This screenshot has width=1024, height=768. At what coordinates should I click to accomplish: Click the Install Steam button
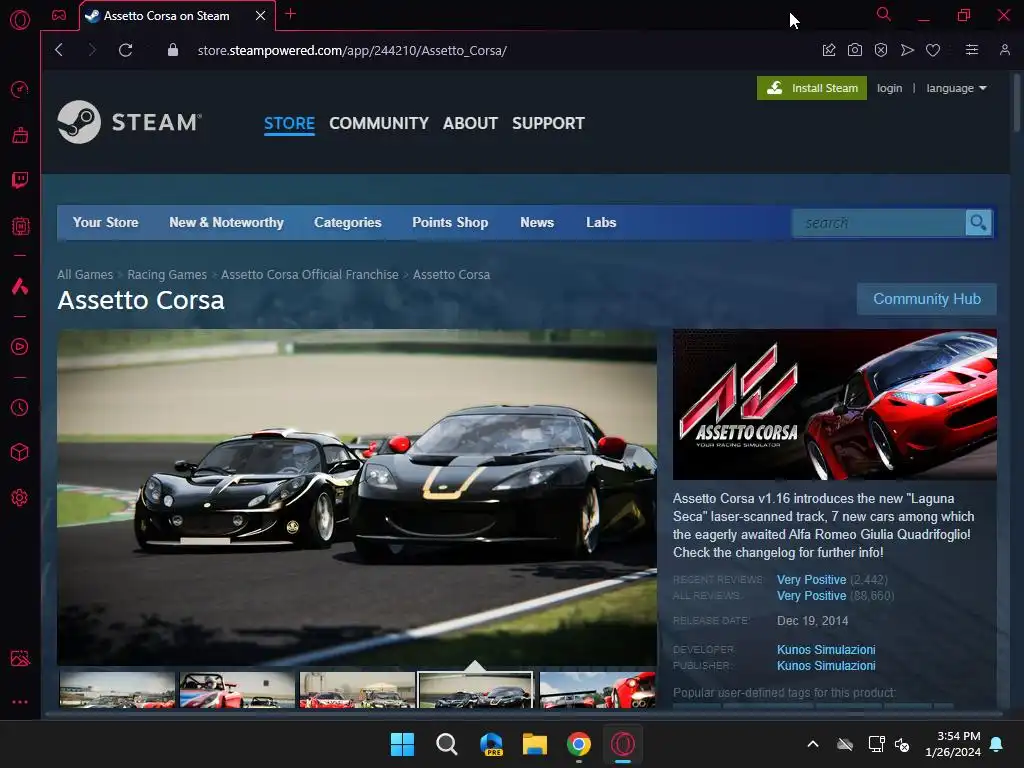pos(812,88)
